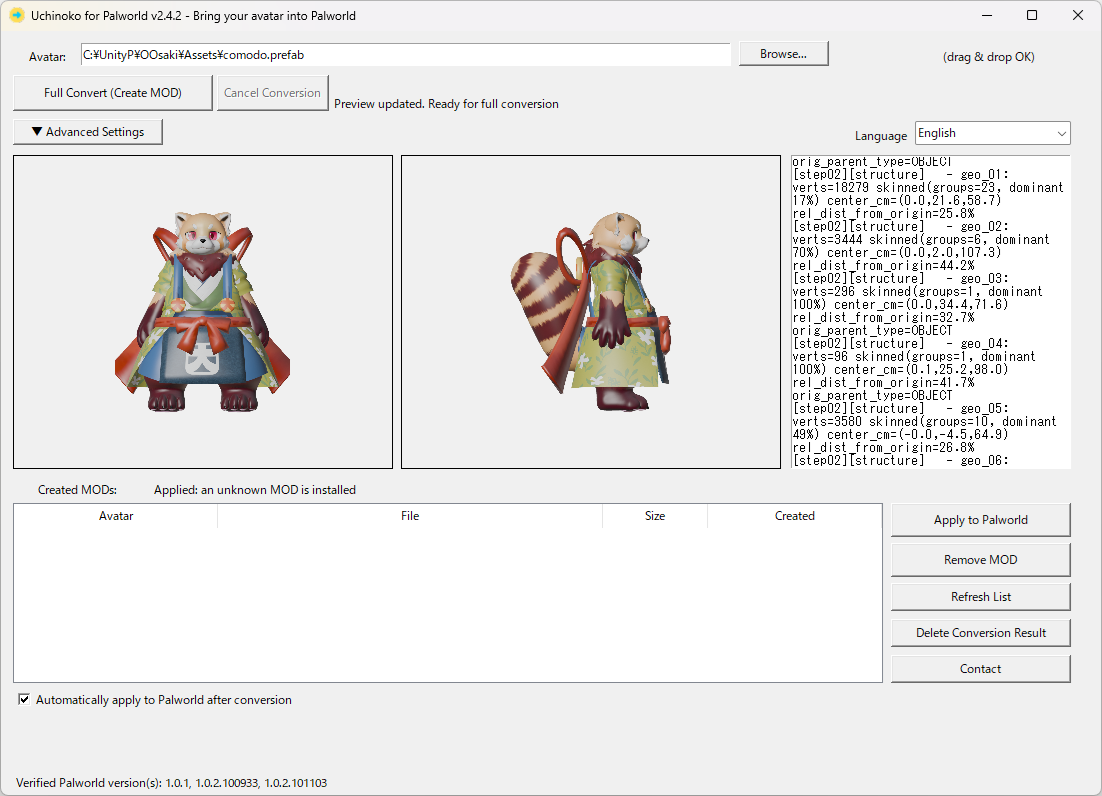Click Delete Conversion Result button
The height and width of the screenshot is (796, 1102).
pyautogui.click(x=980, y=633)
